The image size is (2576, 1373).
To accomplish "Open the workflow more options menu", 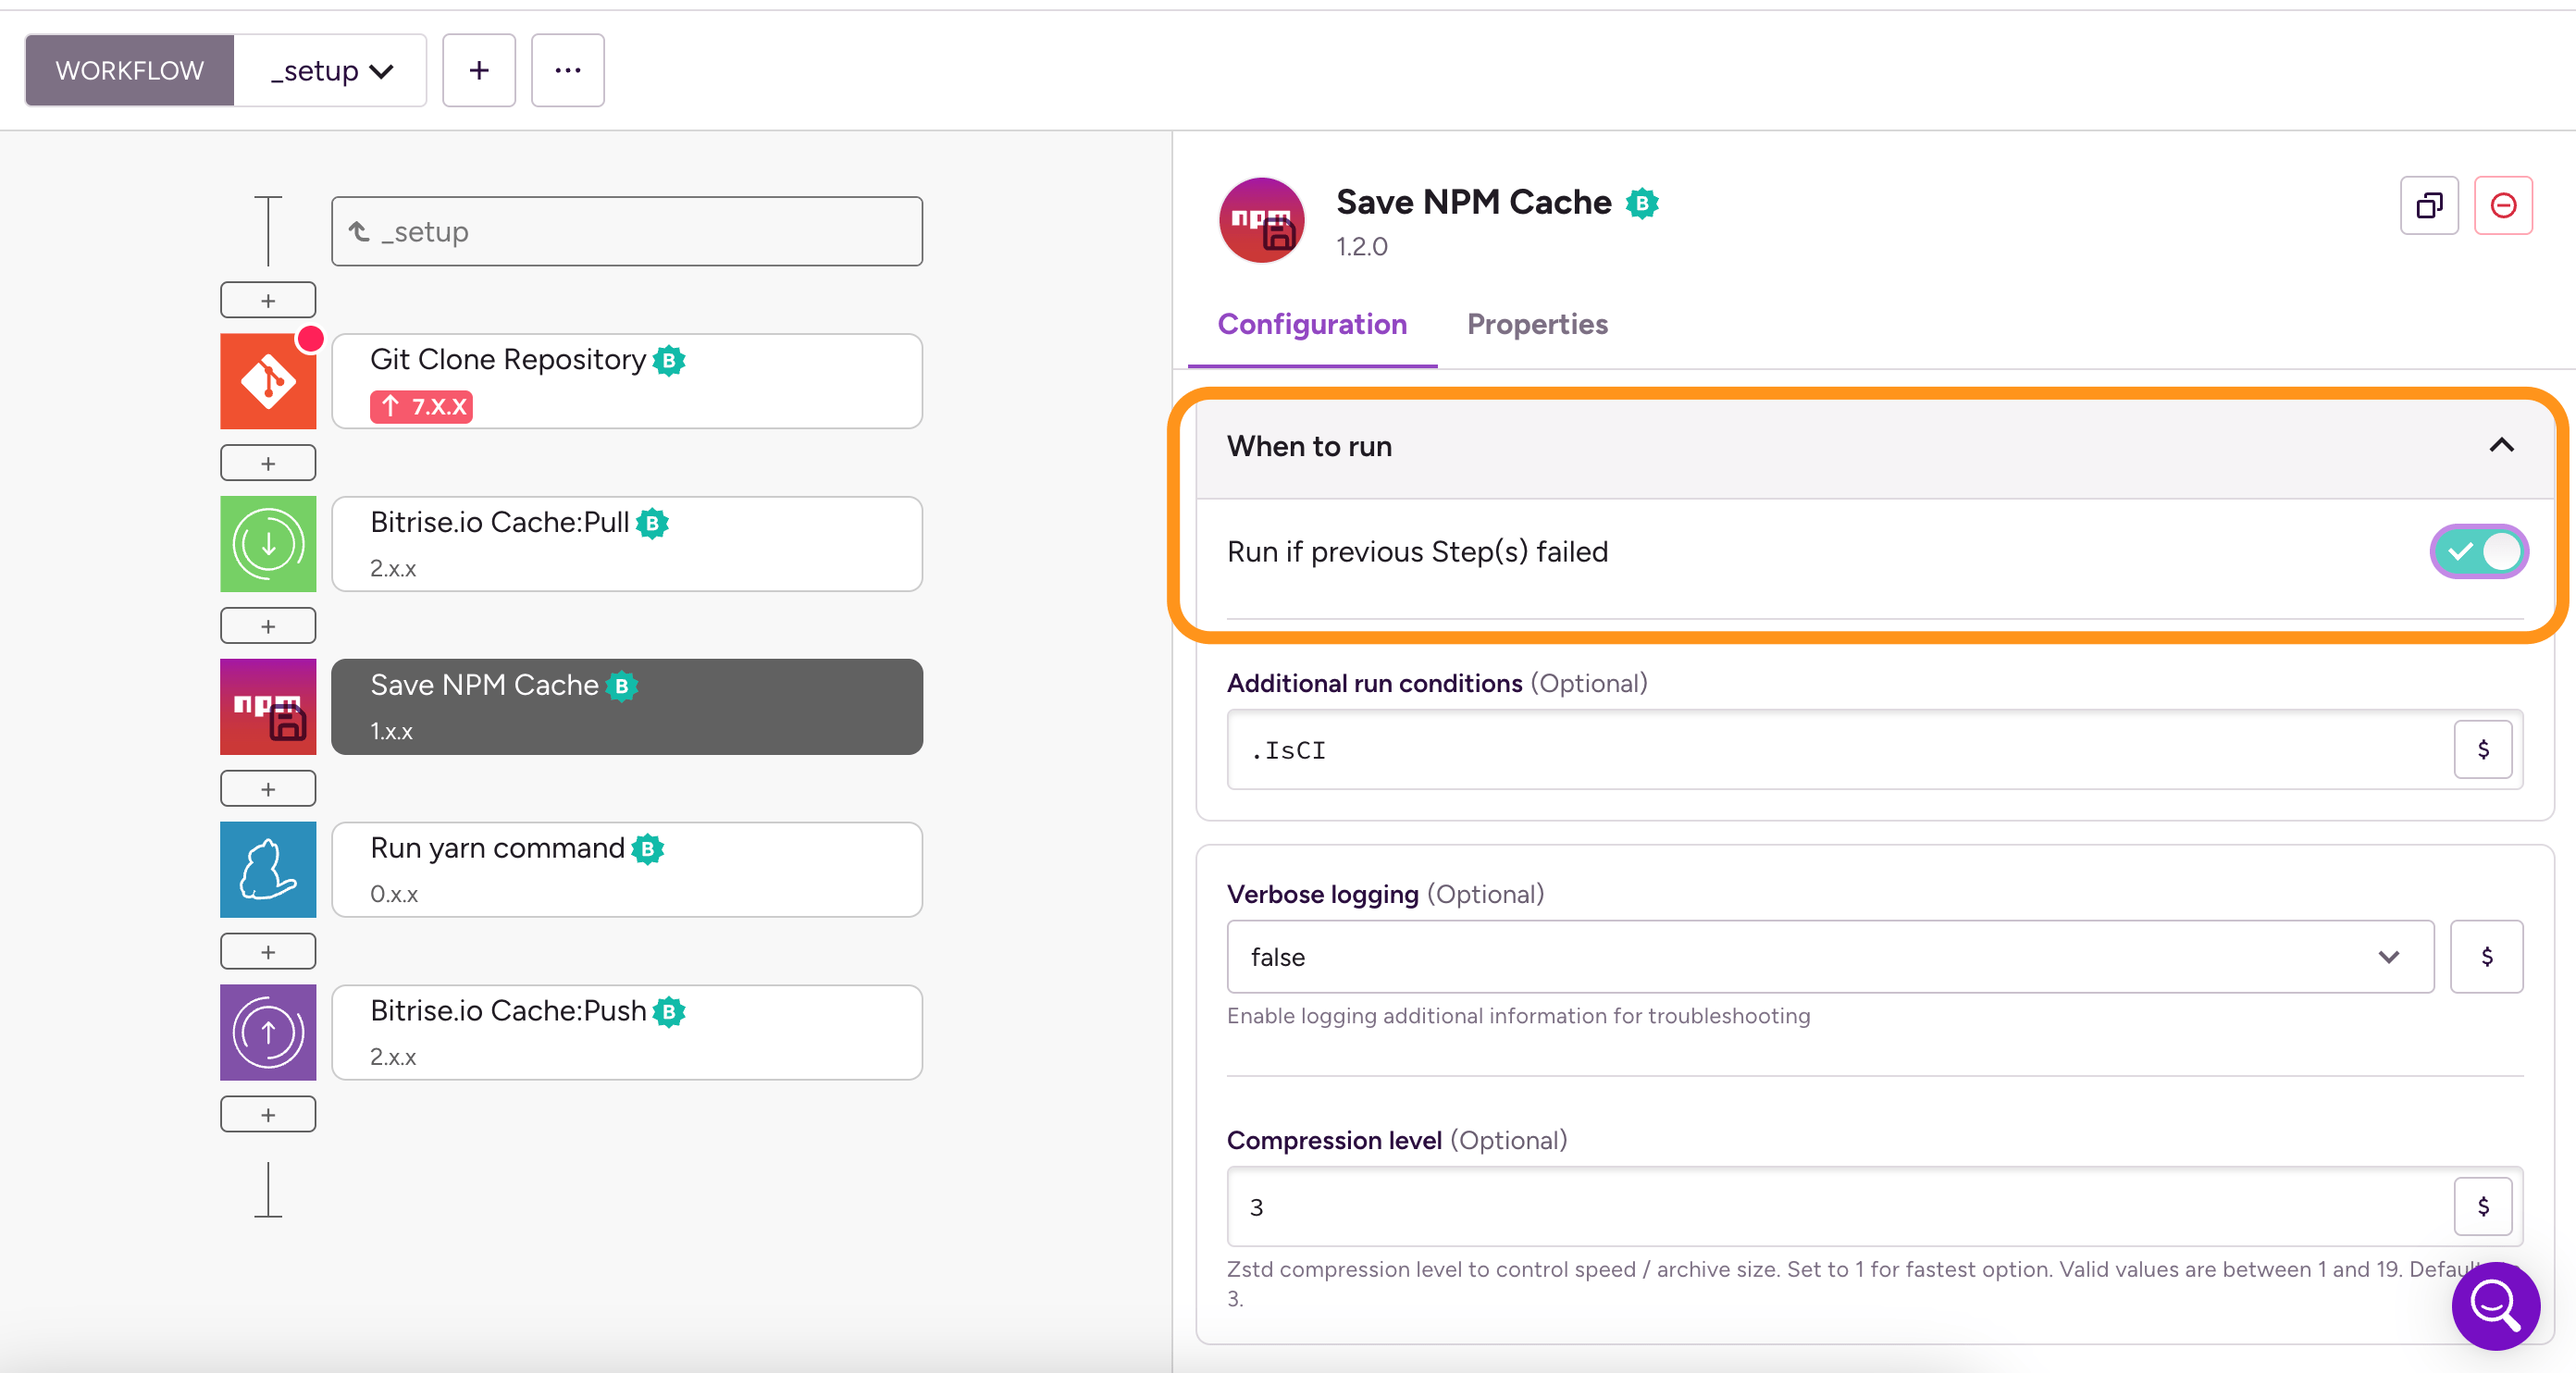I will click(567, 70).
